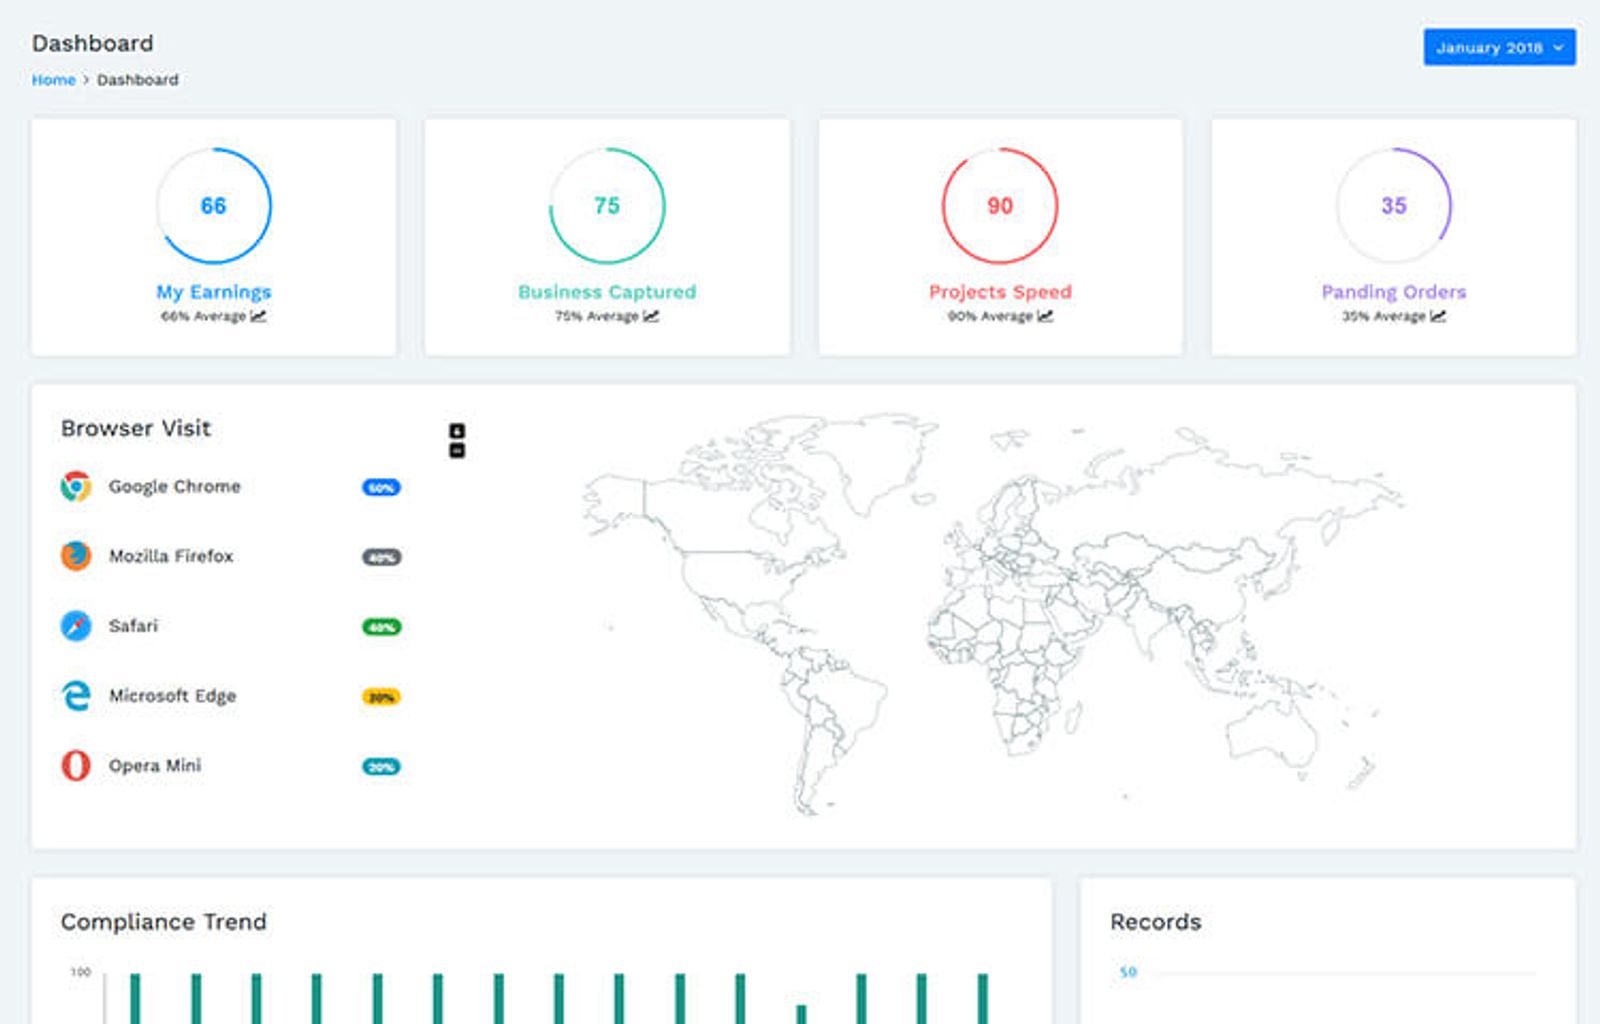This screenshot has width=1600, height=1024.
Task: Click the green badge for Safari
Action: click(x=381, y=628)
